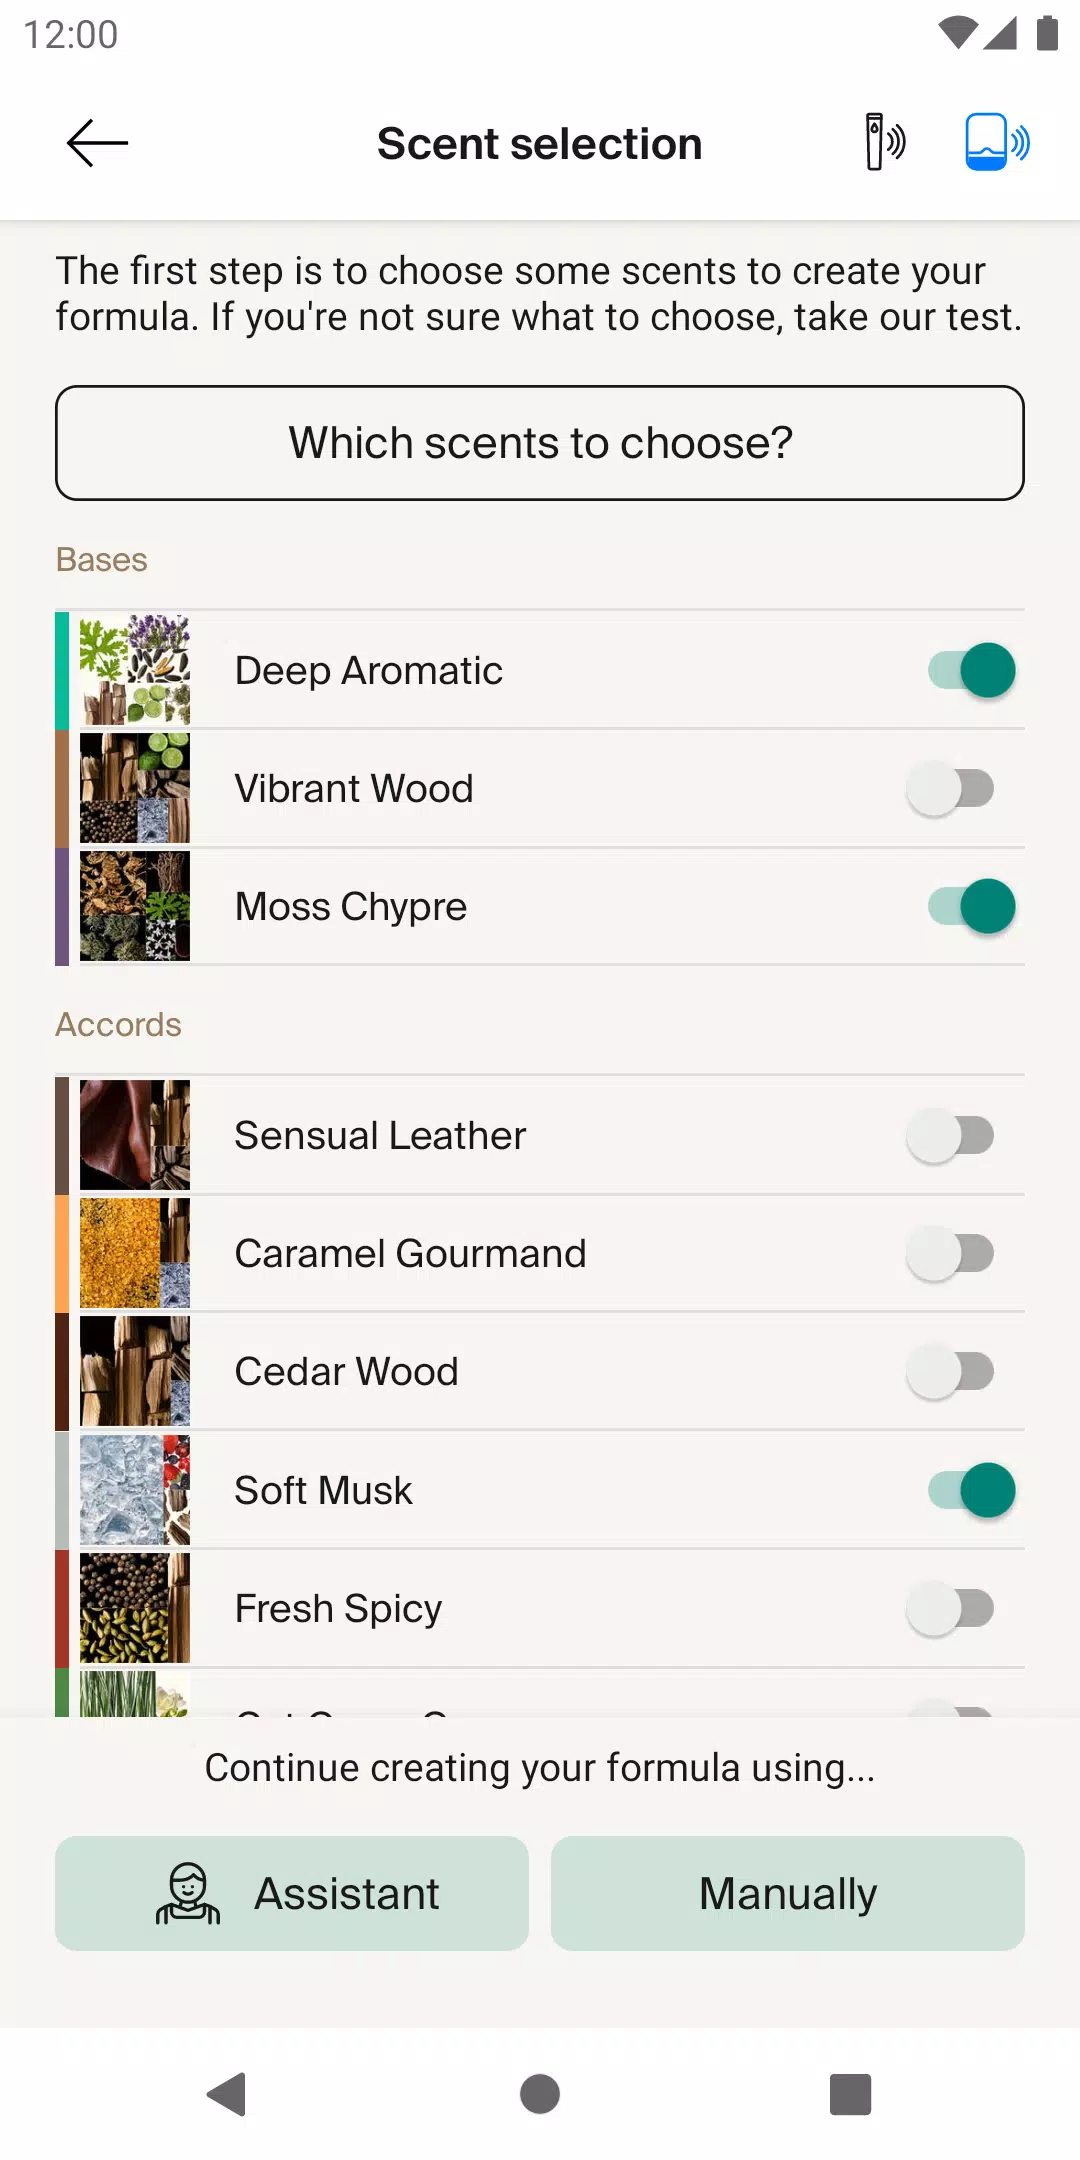
Task: Enable the Vibrant Wood toggle
Action: tap(950, 788)
